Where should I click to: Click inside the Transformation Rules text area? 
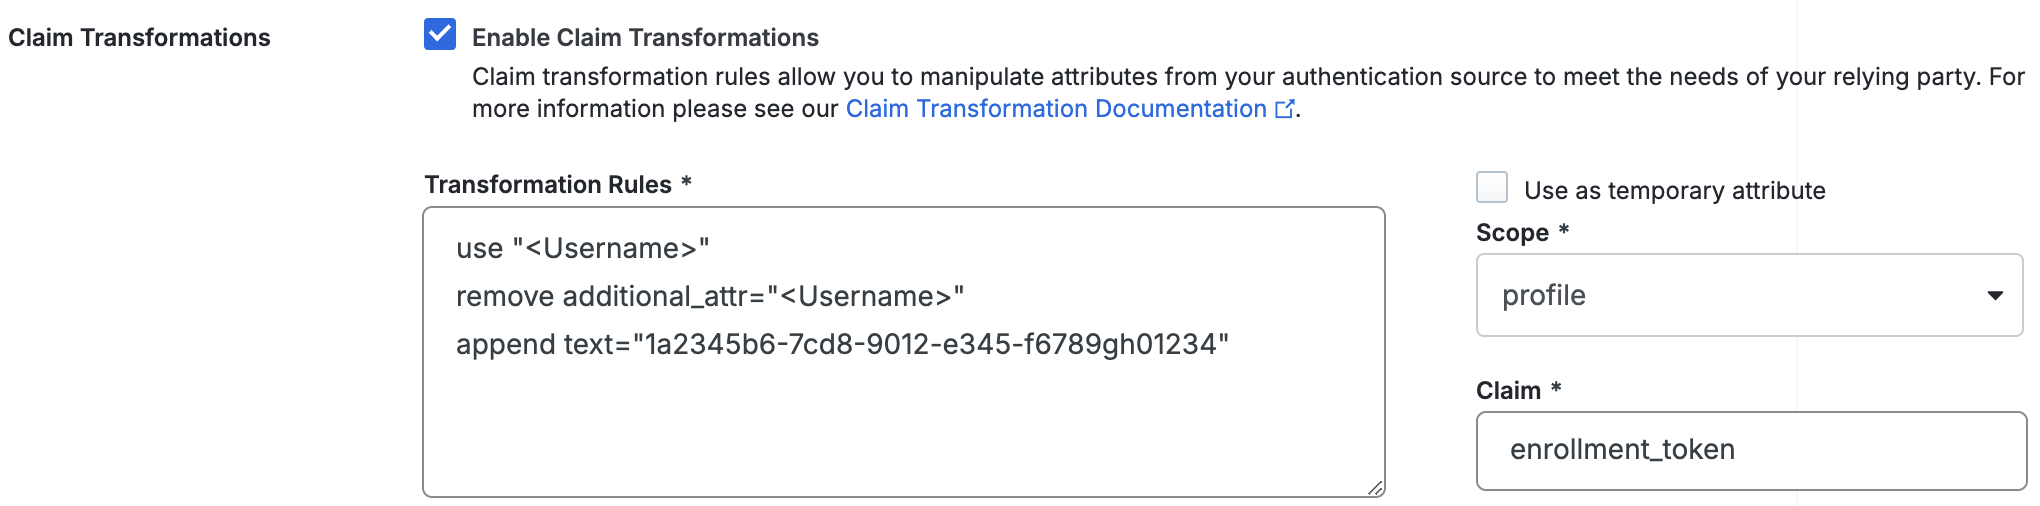[902, 430]
